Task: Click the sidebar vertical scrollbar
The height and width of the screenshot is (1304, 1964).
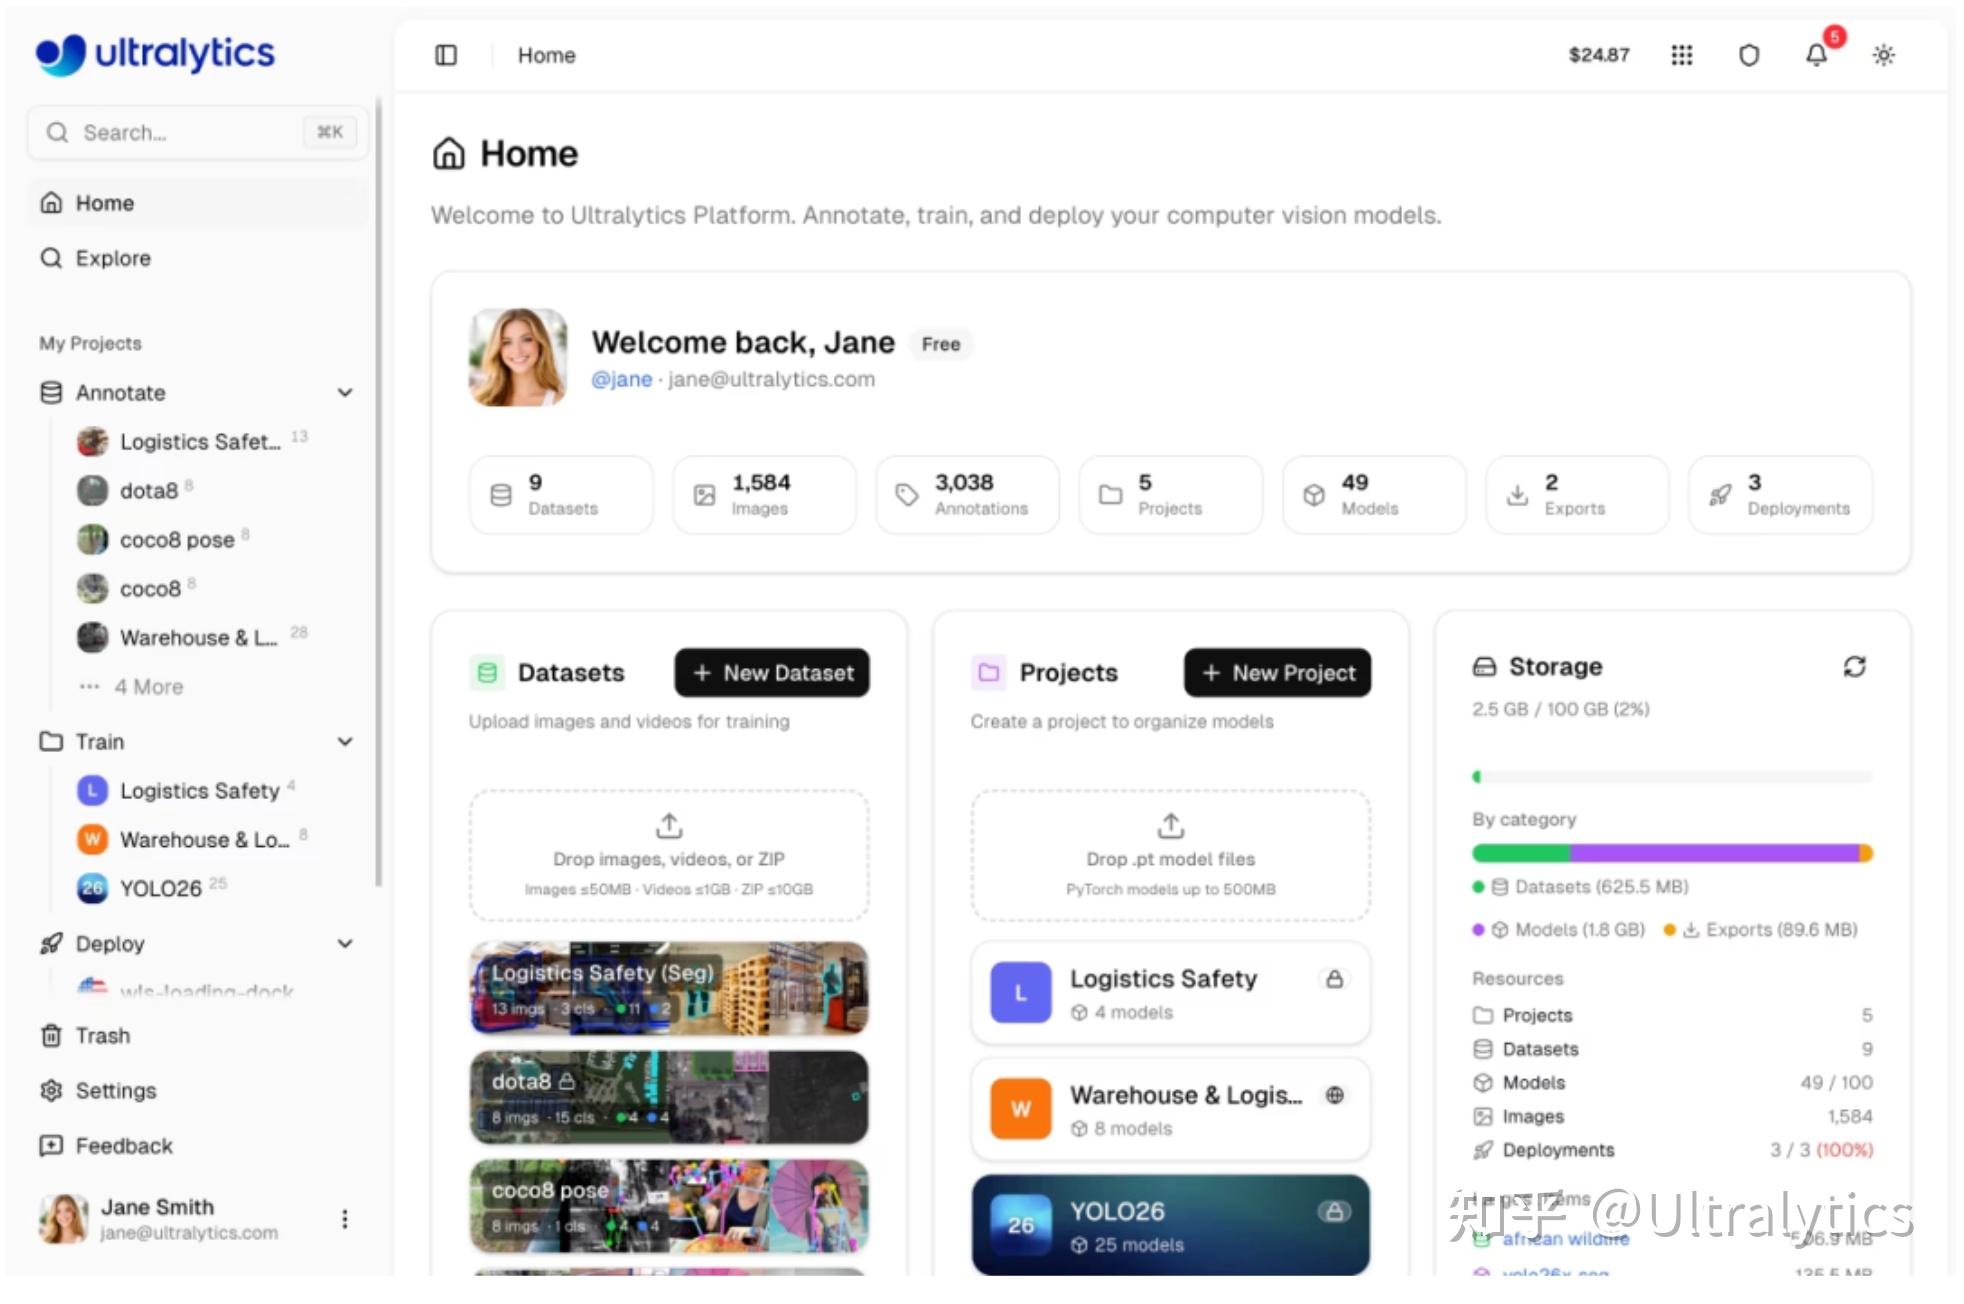Action: (378, 490)
